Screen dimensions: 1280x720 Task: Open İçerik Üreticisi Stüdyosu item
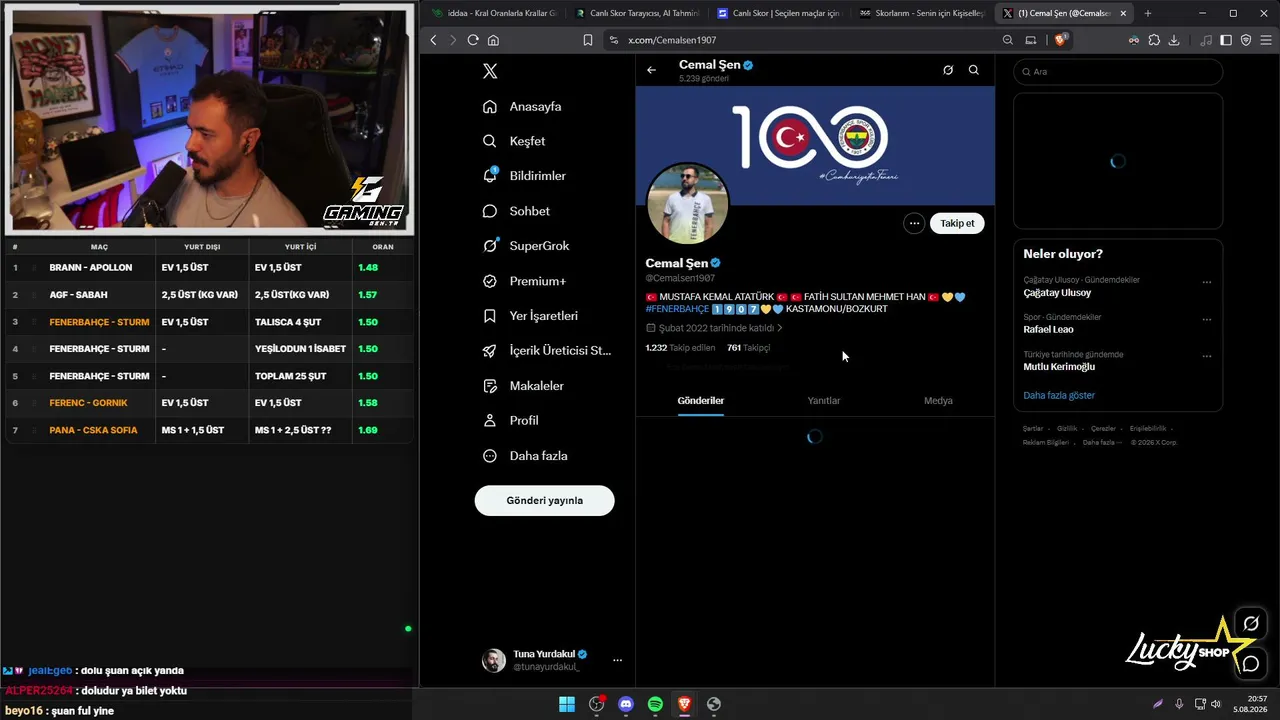click(546, 351)
